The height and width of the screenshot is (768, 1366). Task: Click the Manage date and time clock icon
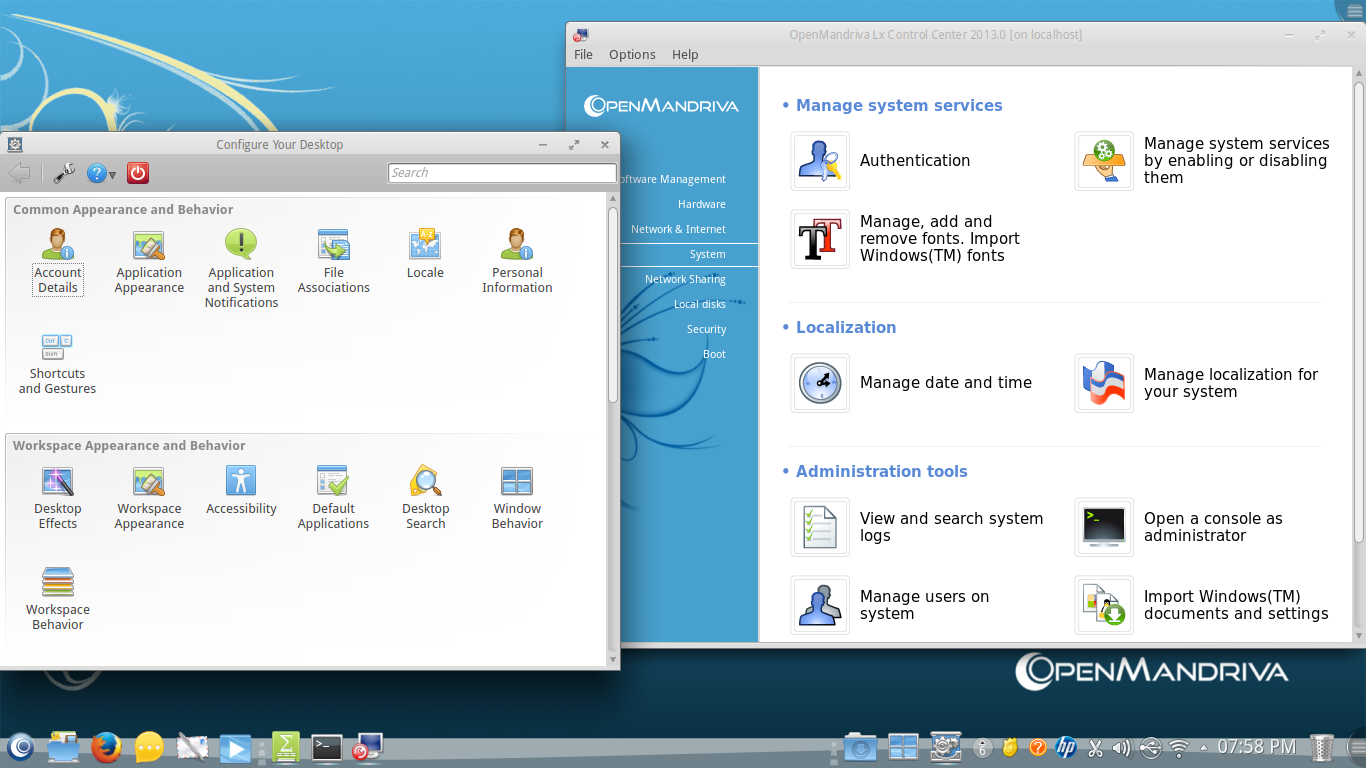point(820,383)
